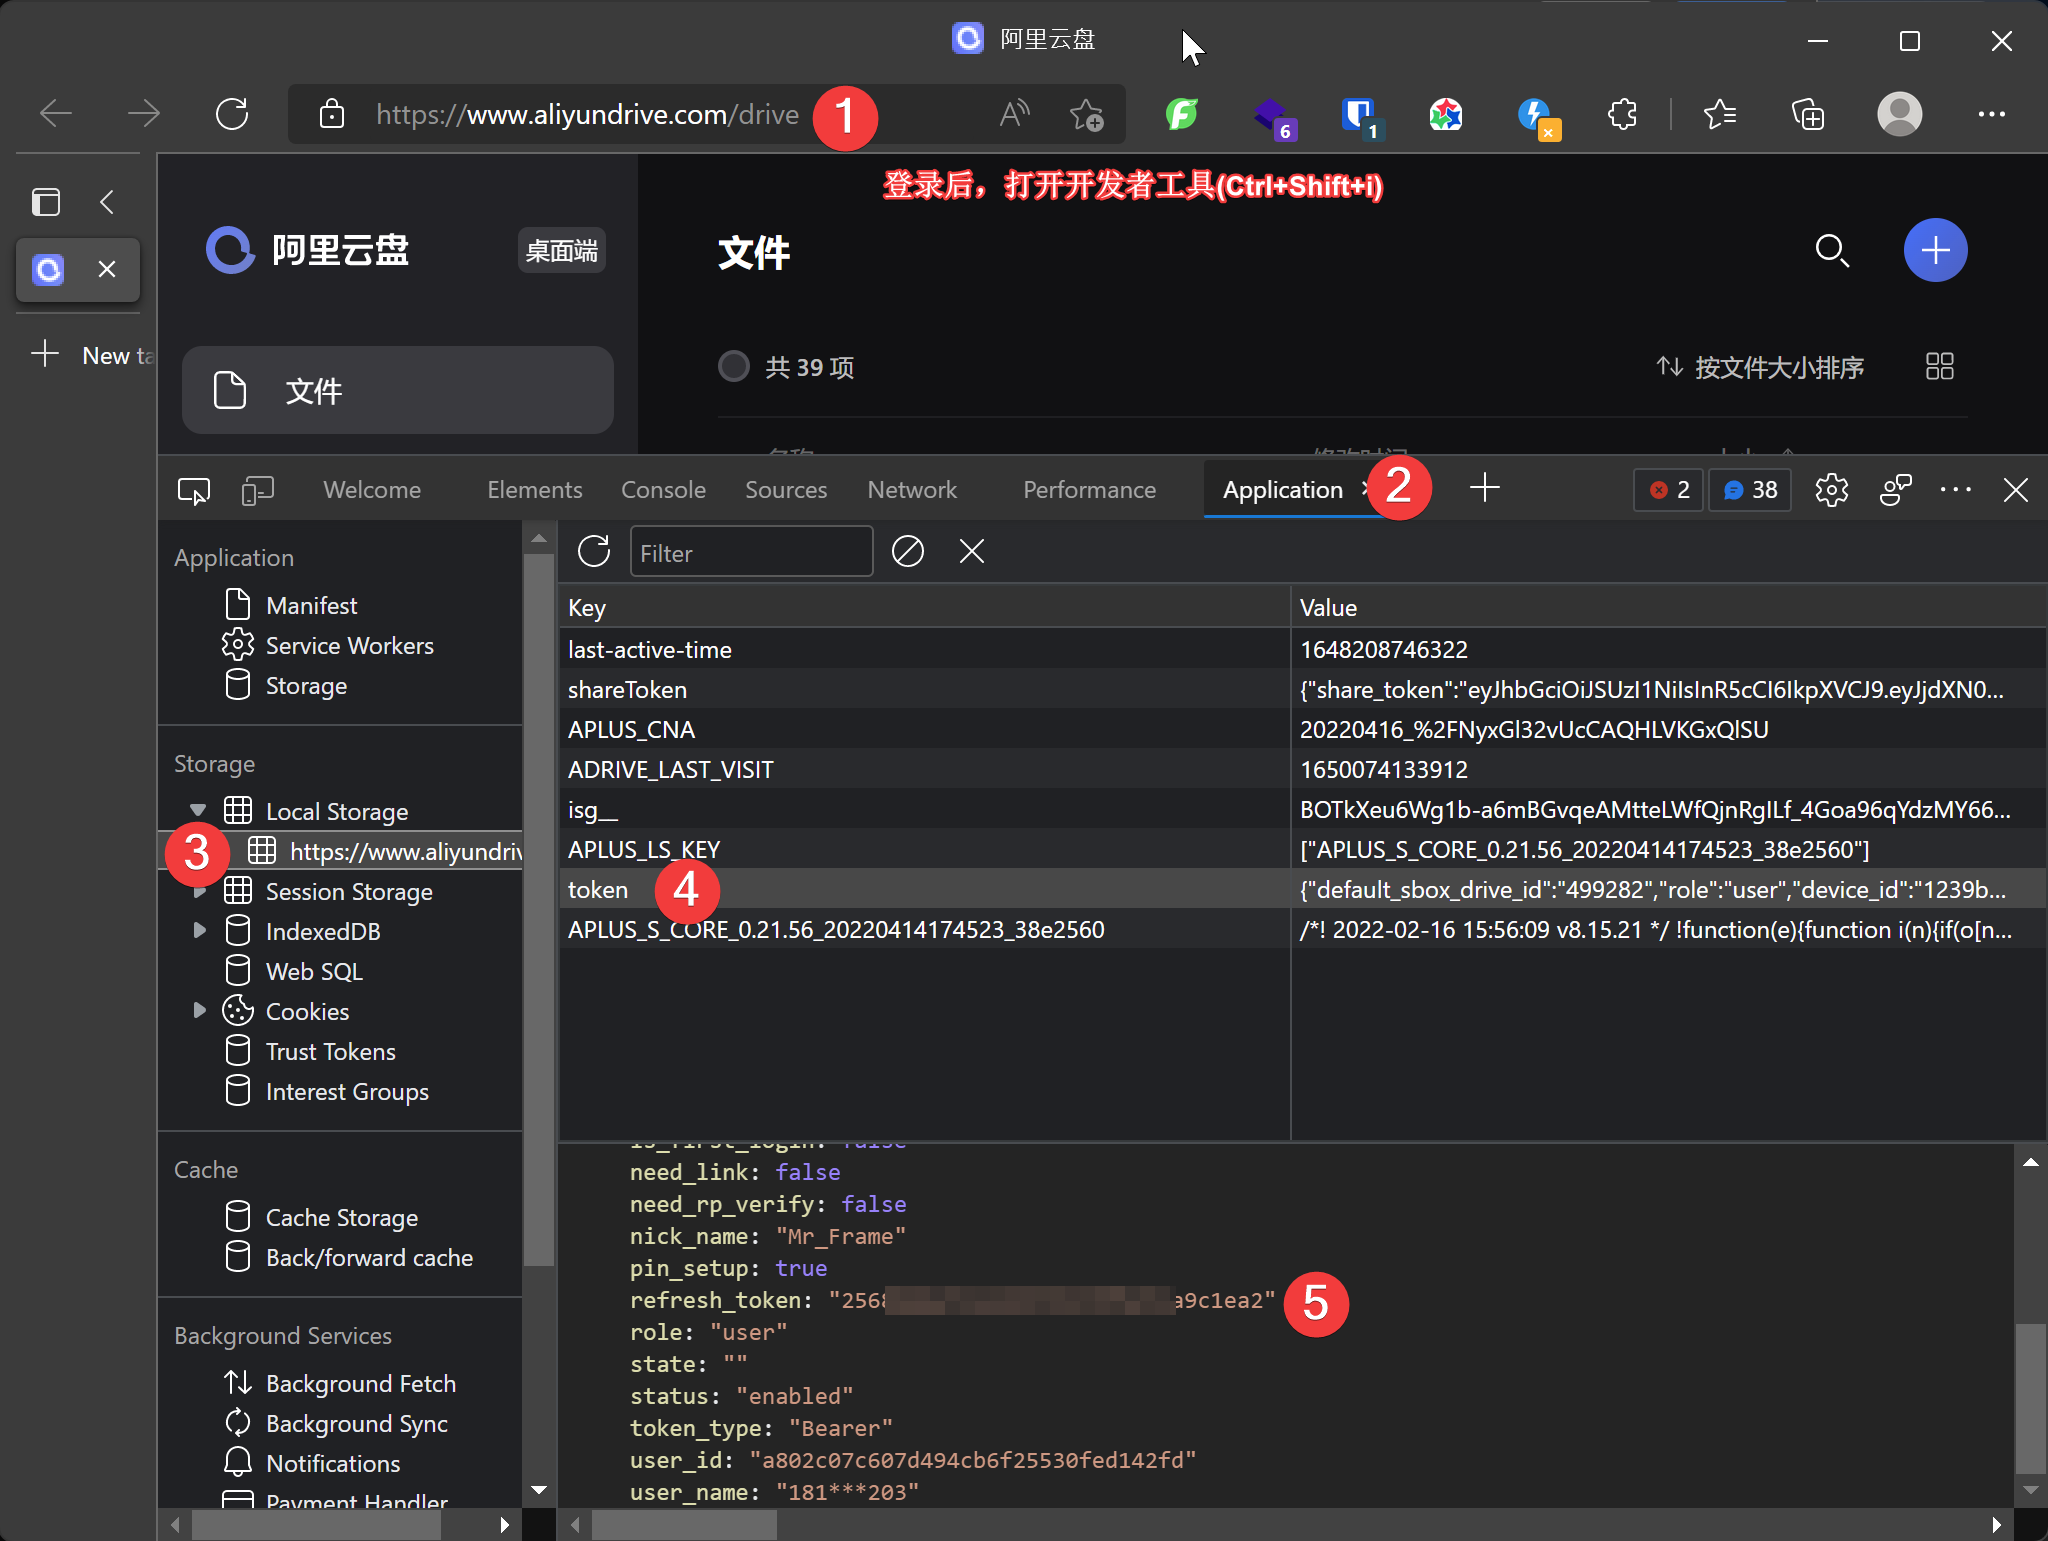Switch to the Console tab
Screen dimensions: 2048x1541
663,490
